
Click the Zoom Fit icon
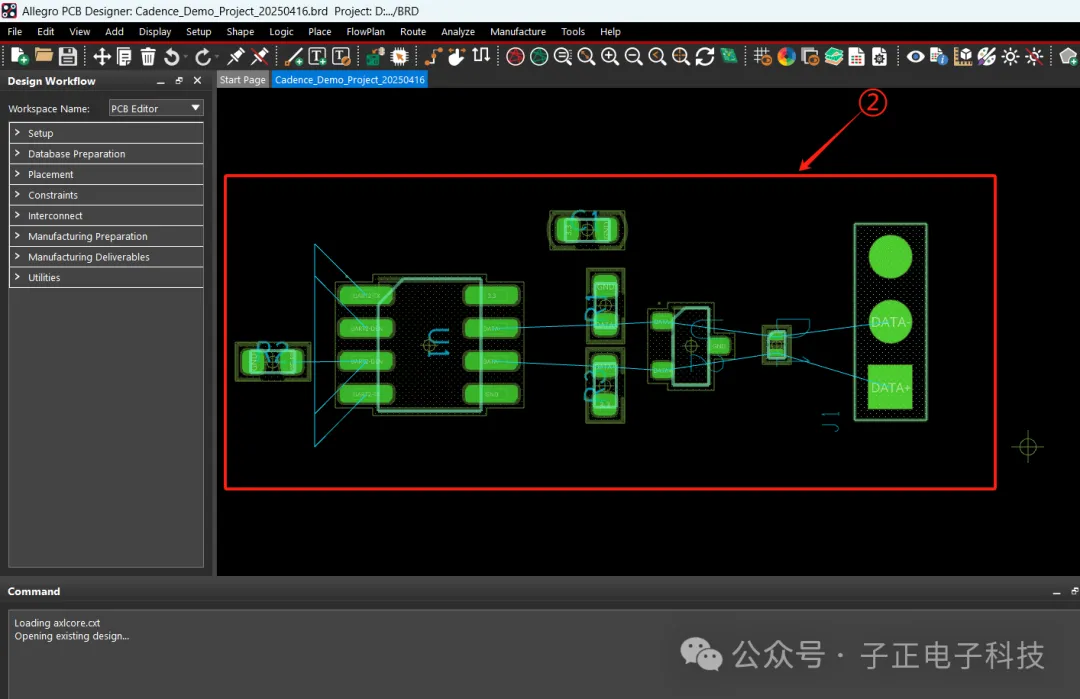pos(586,56)
